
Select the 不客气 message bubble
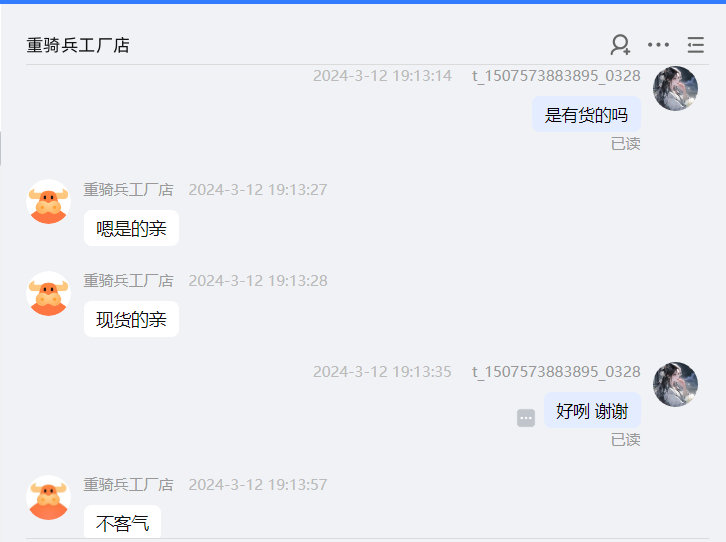point(123,522)
